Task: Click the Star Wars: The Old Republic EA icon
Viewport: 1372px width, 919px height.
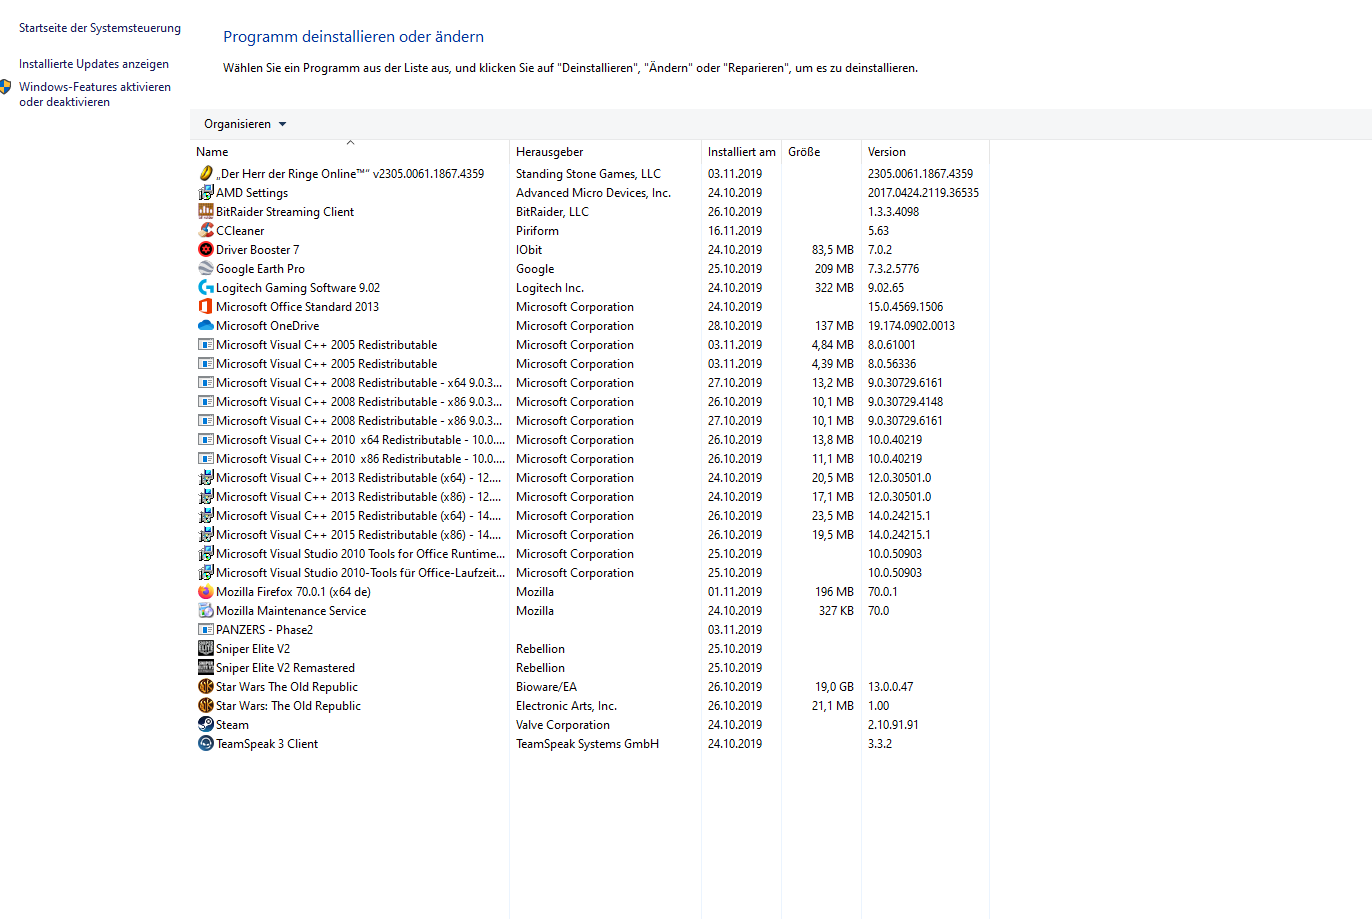Action: pyautogui.click(x=206, y=705)
